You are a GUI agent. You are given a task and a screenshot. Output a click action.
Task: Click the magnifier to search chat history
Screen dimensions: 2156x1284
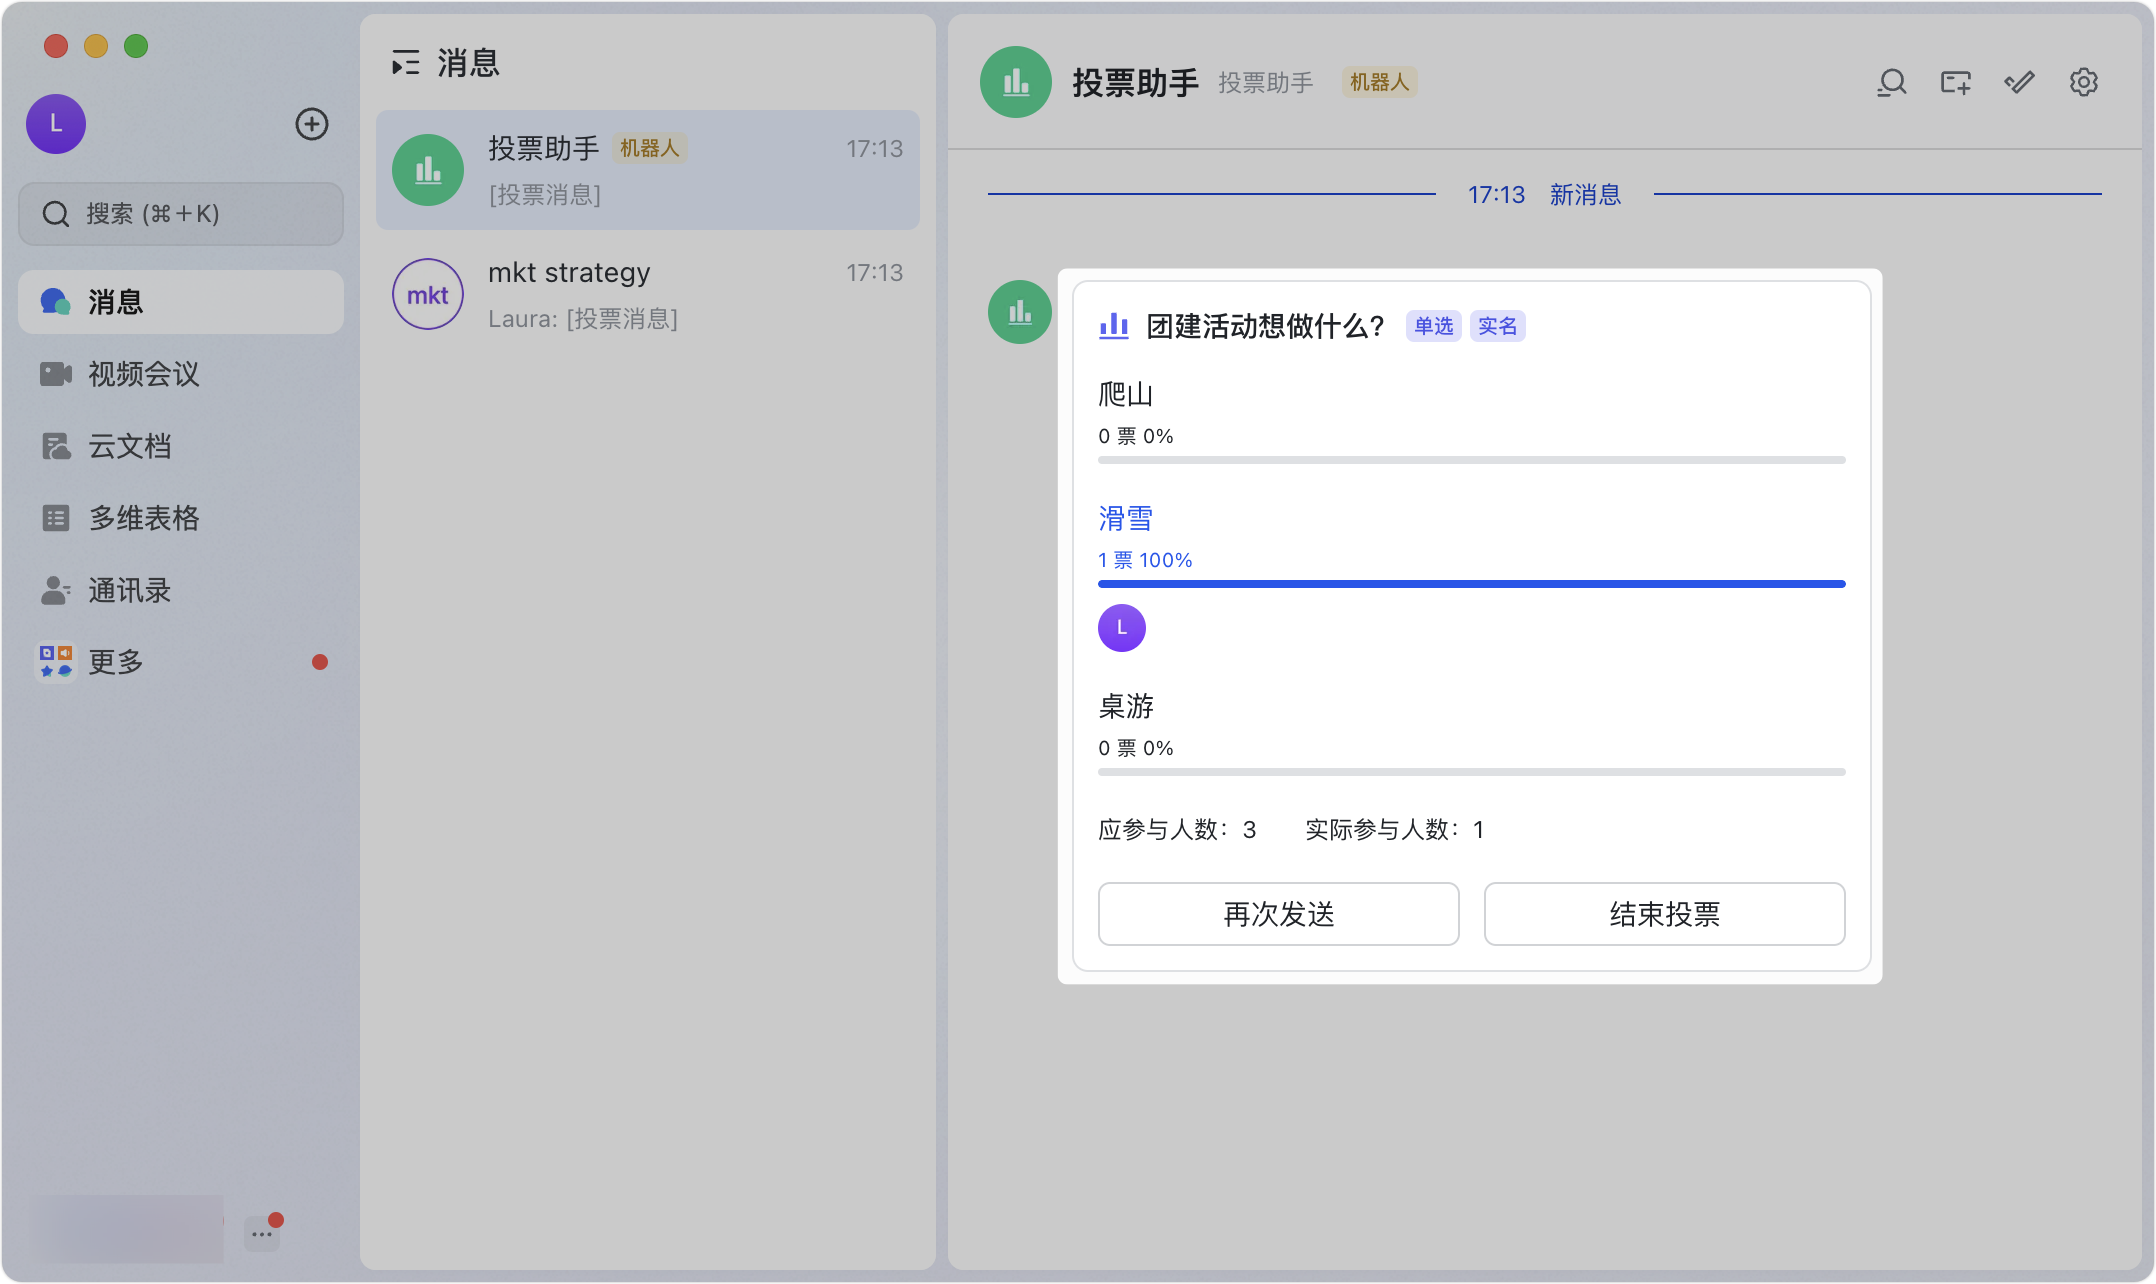coord(1891,82)
